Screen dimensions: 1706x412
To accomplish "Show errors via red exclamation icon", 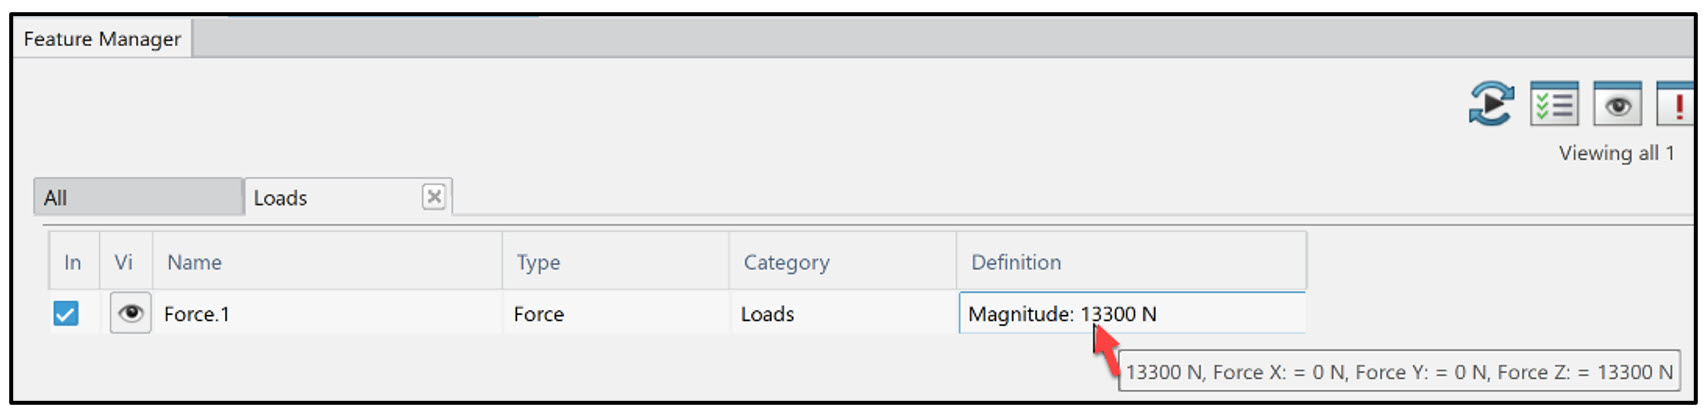I will coord(1677,104).
